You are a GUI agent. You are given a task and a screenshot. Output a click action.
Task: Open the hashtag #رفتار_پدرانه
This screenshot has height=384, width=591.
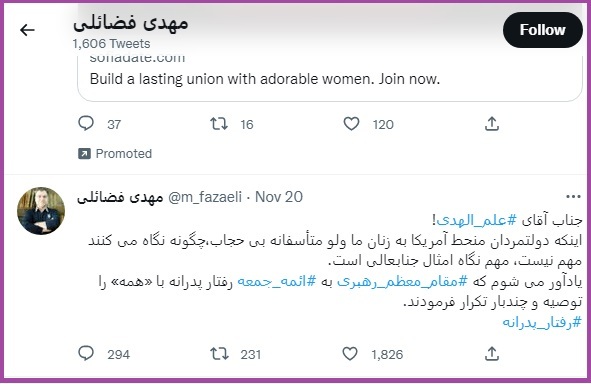pos(542,322)
